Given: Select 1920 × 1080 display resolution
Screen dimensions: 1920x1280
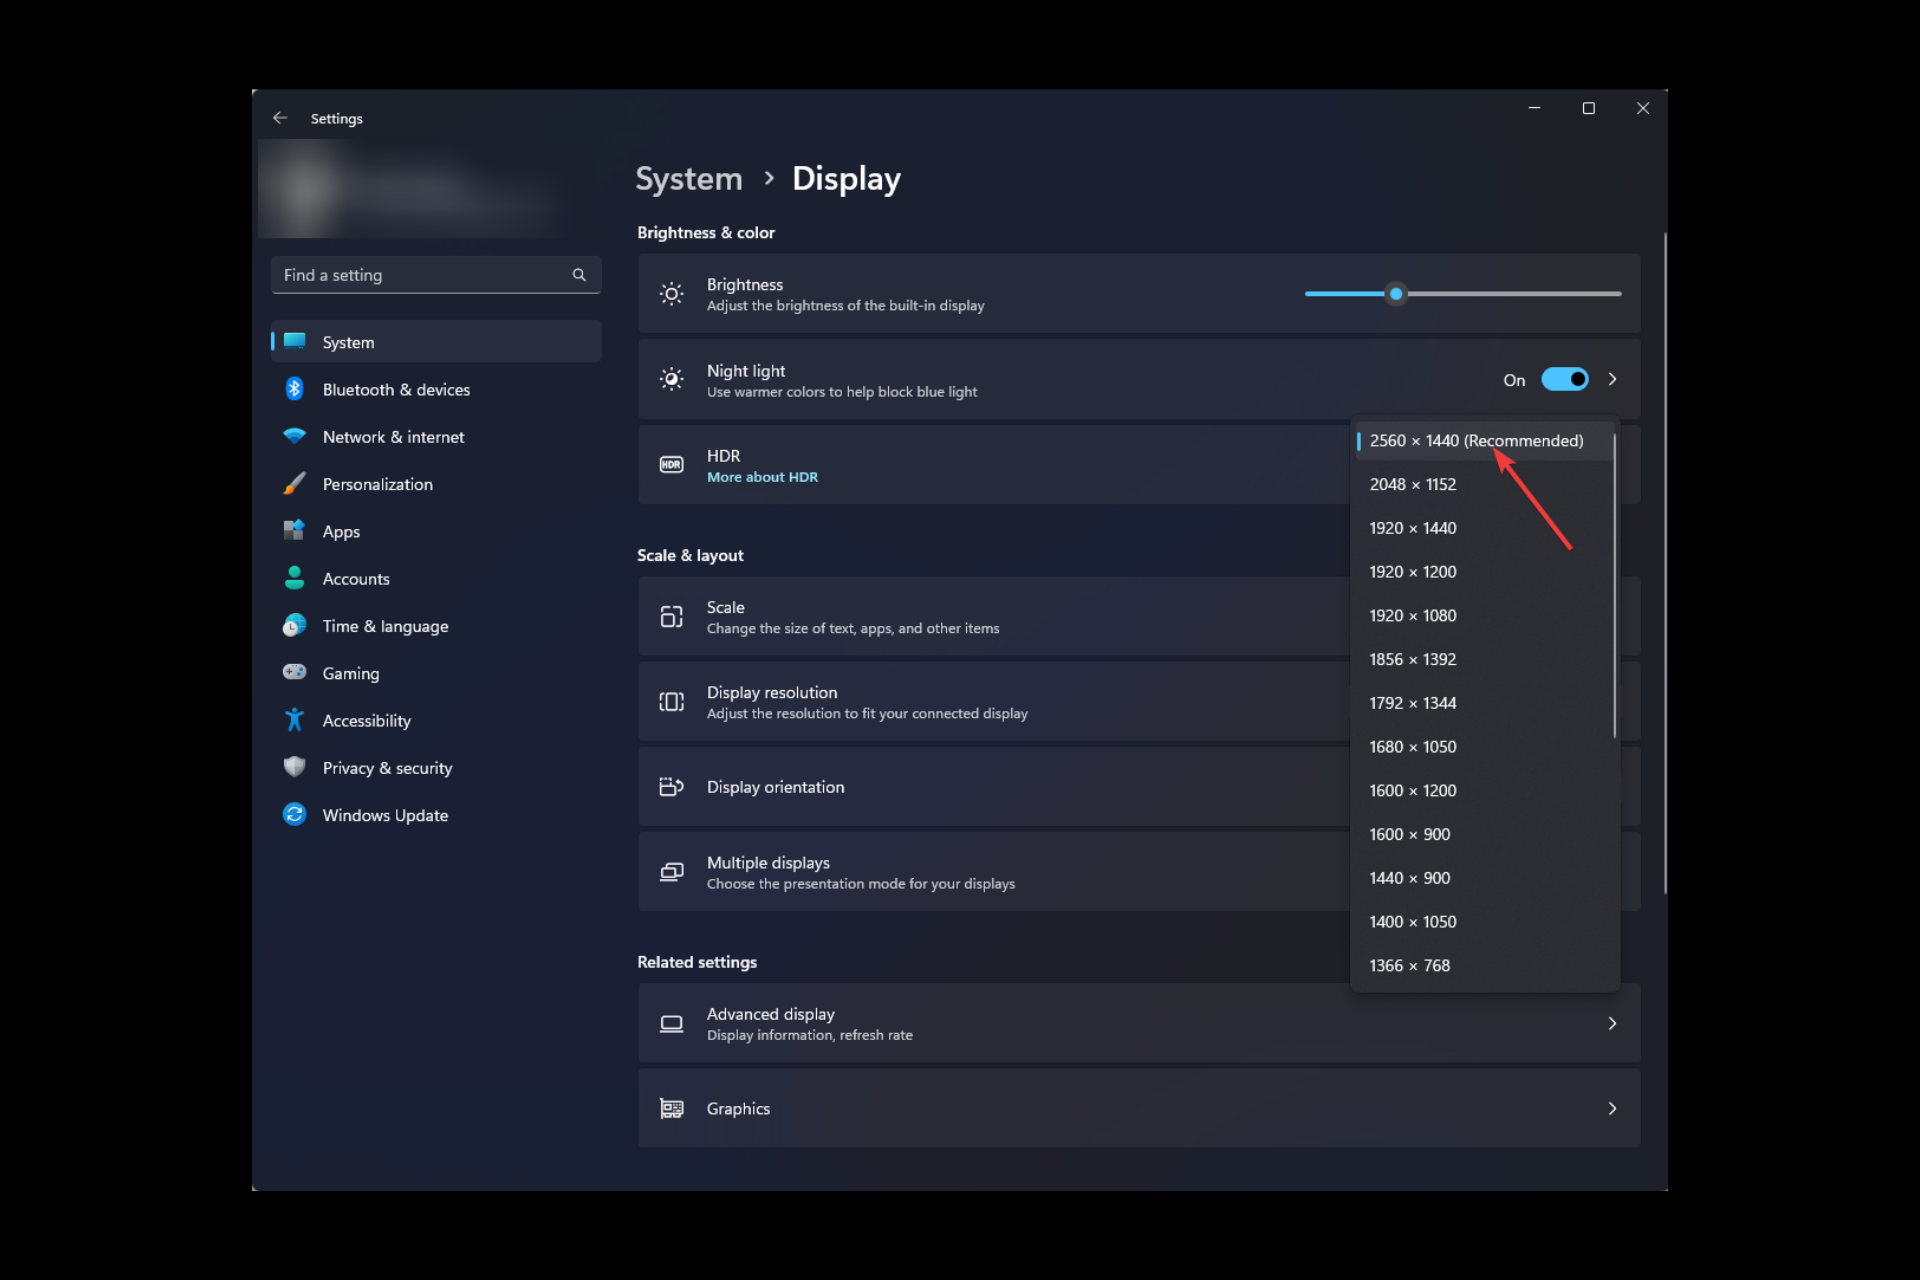Looking at the screenshot, I should [x=1411, y=614].
